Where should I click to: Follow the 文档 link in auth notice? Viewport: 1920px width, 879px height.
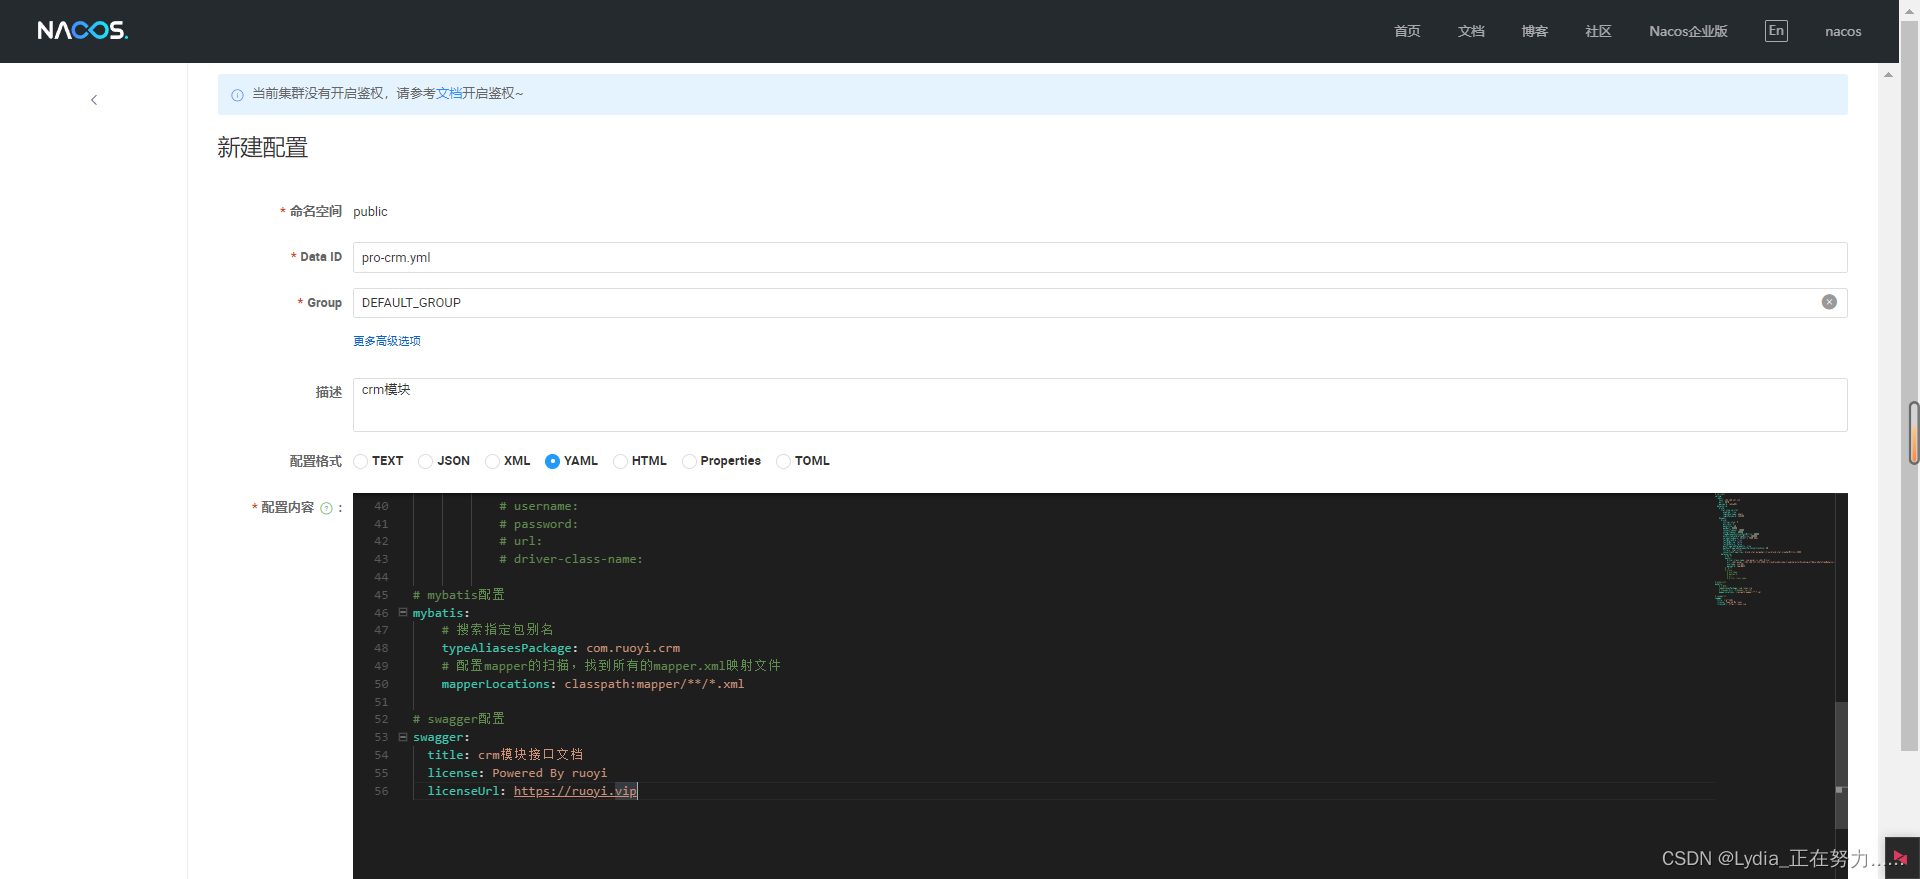point(449,93)
